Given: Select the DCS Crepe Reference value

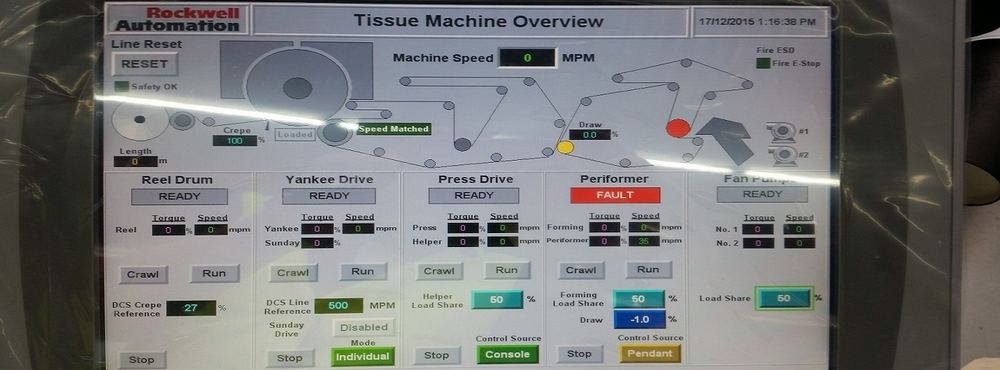Looking at the screenshot, I should (191, 308).
